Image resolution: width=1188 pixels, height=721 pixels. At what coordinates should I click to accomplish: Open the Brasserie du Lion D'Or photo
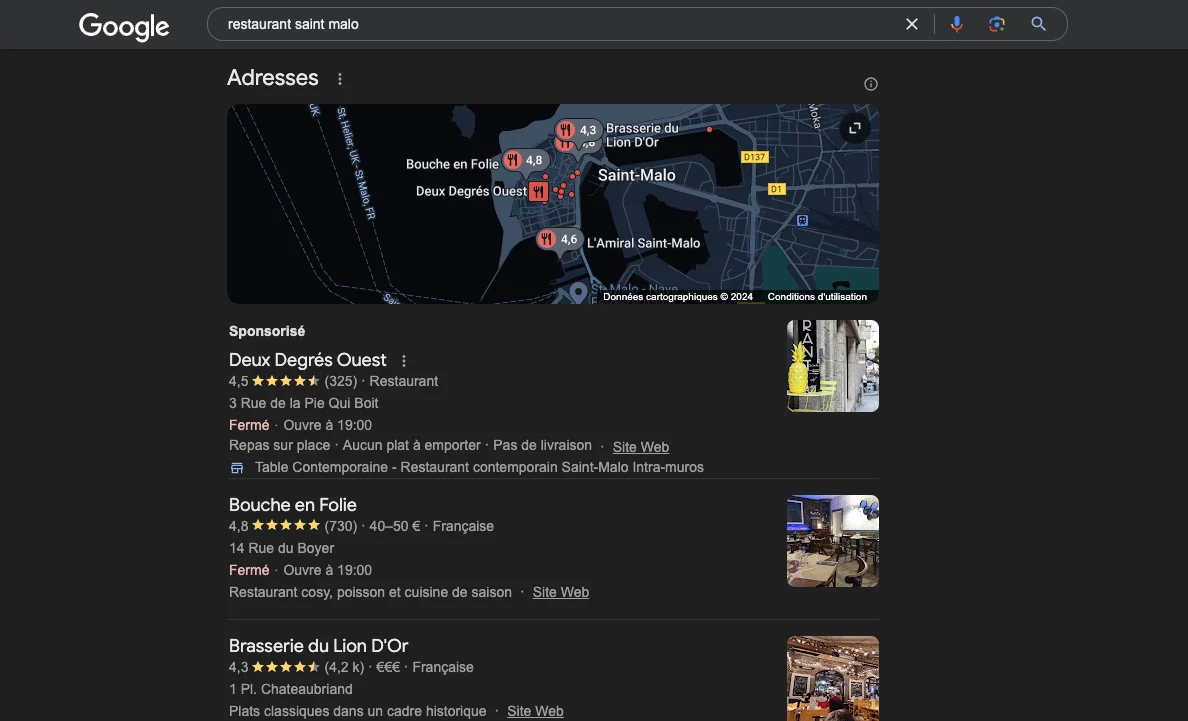coord(833,679)
